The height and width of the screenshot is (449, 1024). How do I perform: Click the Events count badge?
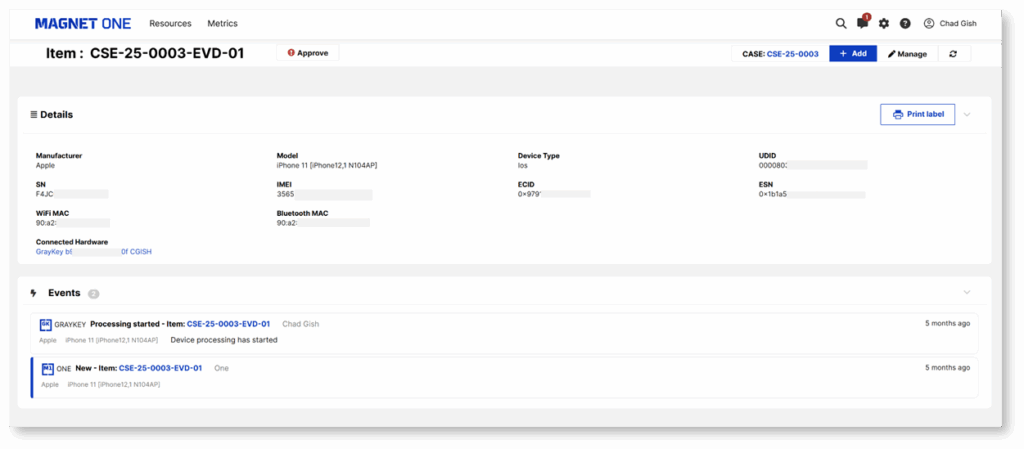pyautogui.click(x=93, y=294)
